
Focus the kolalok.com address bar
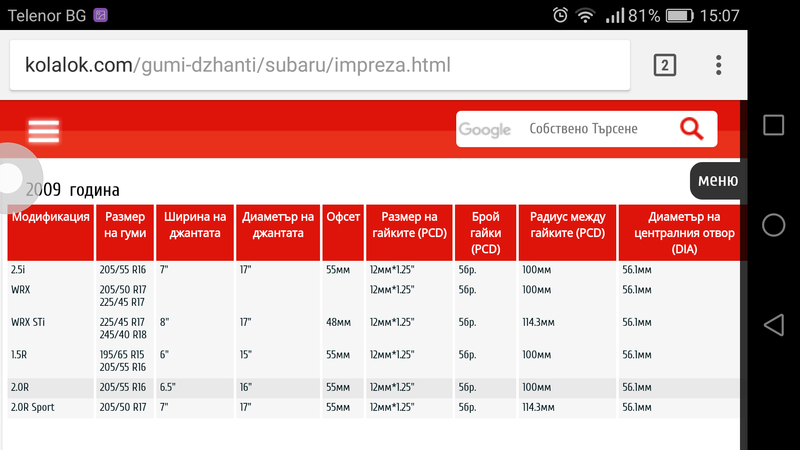(x=320, y=65)
